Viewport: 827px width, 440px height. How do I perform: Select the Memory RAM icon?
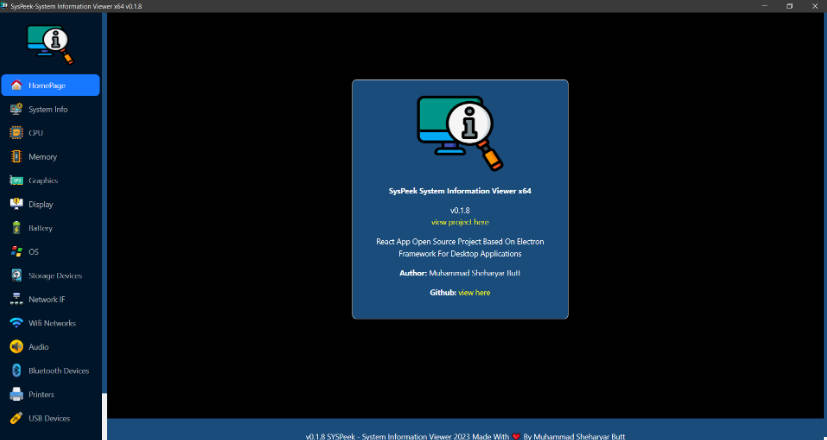click(16, 157)
